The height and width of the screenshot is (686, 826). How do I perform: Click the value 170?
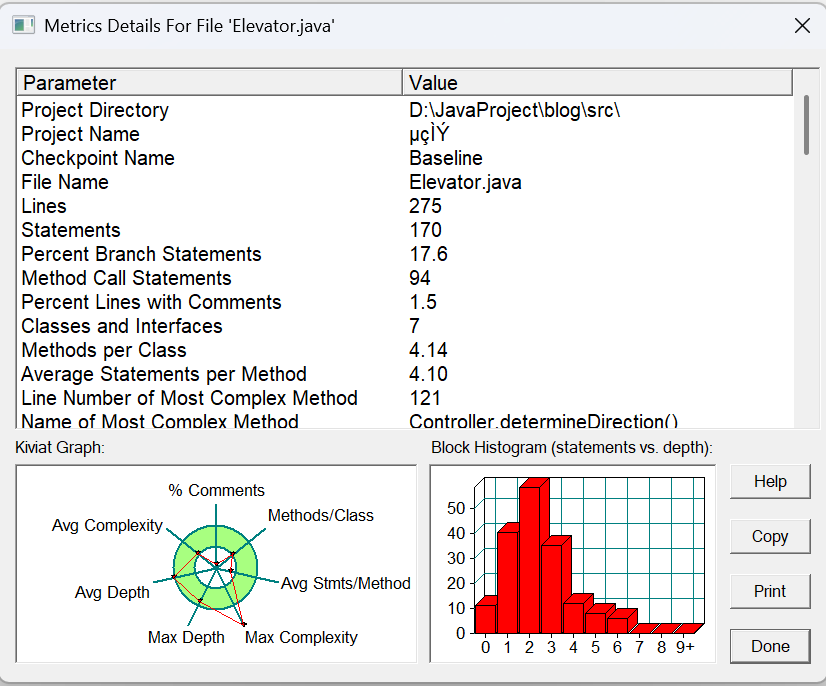[425, 230]
